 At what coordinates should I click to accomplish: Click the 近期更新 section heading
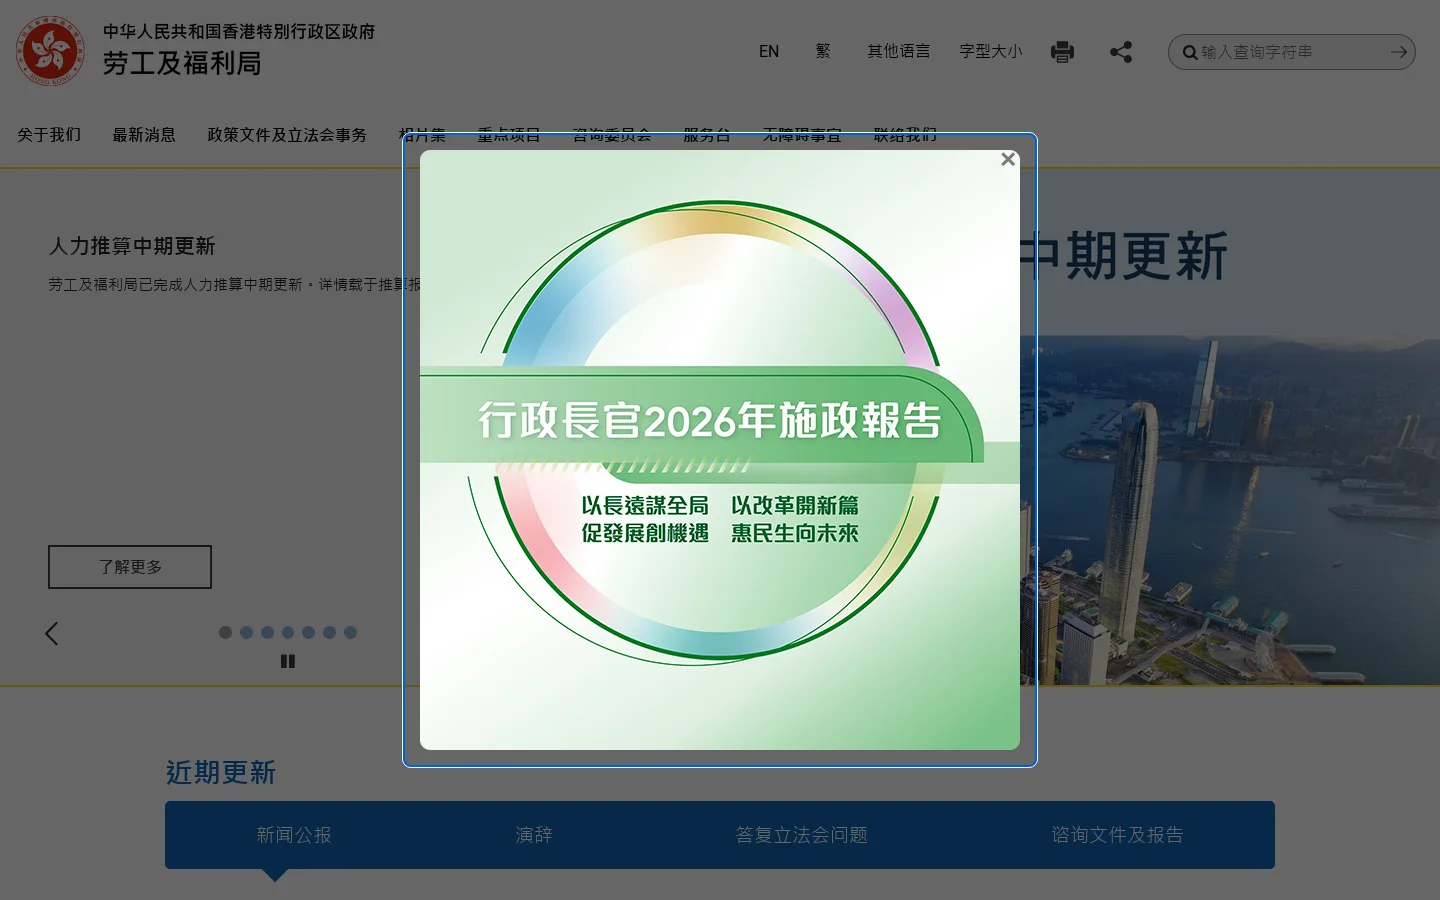click(220, 773)
